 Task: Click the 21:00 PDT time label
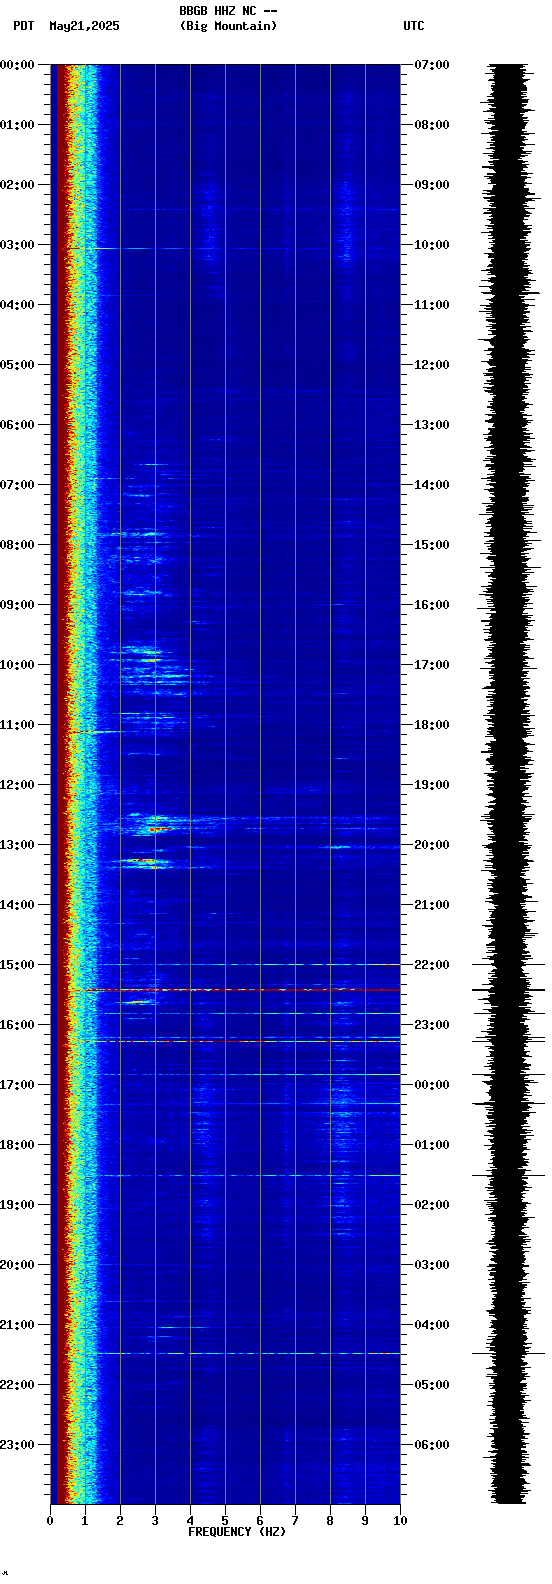[x=17, y=1325]
